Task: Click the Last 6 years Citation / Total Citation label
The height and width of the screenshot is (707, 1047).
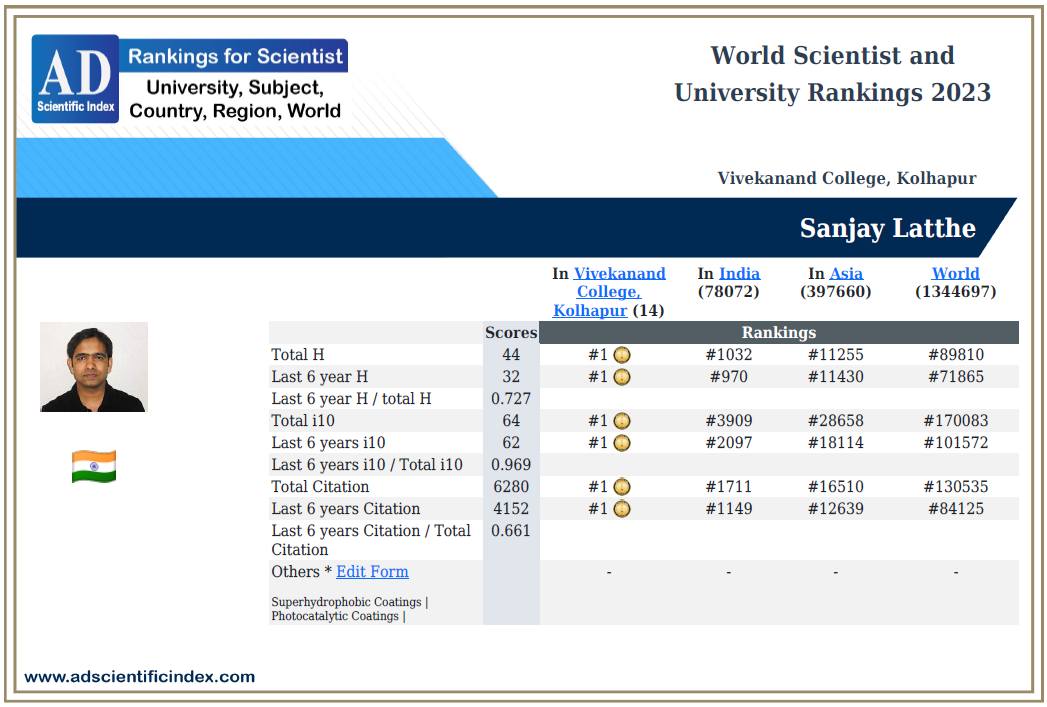Action: coord(371,540)
